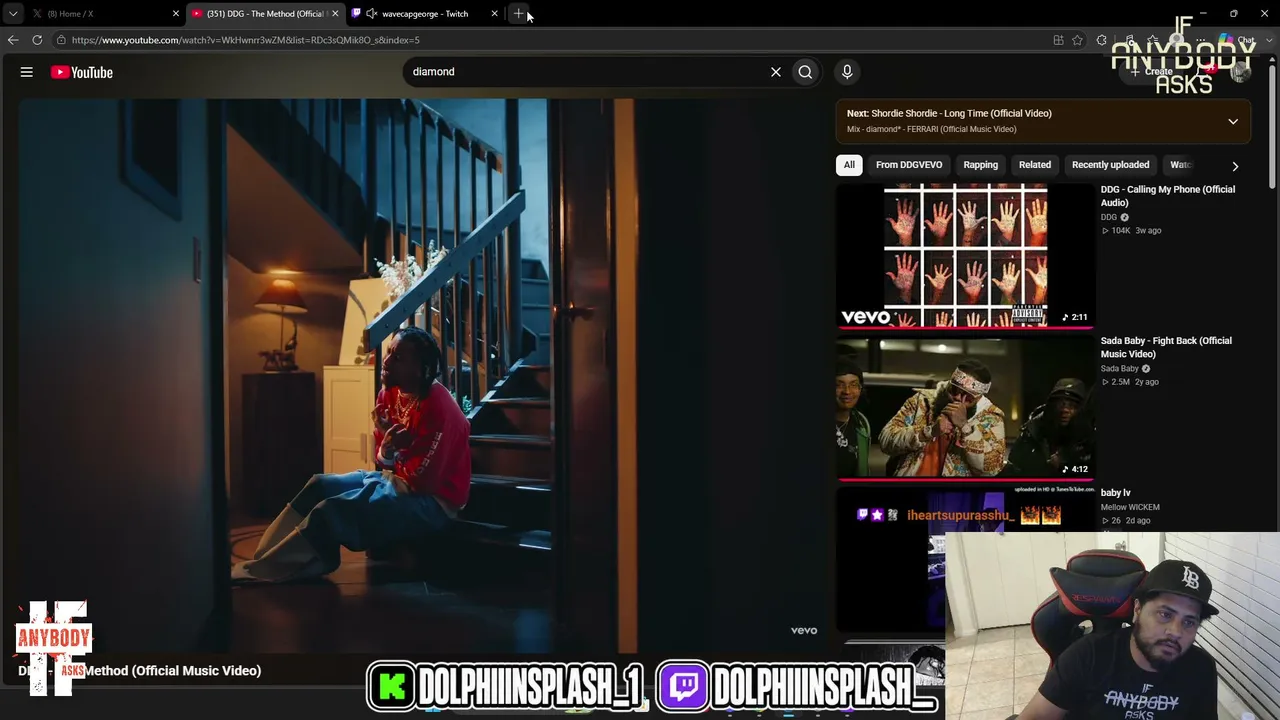Visit the Sada Baby channel link
The width and height of the screenshot is (1280, 720).
pos(1120,369)
